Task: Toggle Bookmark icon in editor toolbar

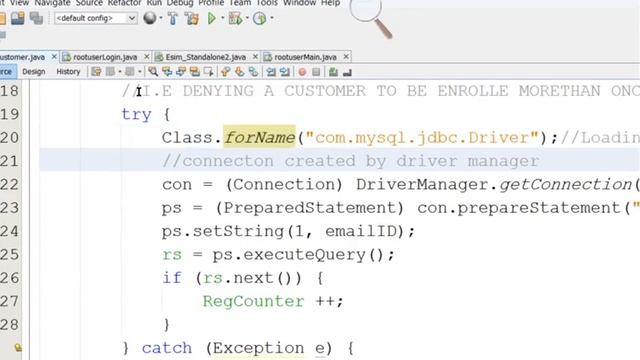Action: 253,72
